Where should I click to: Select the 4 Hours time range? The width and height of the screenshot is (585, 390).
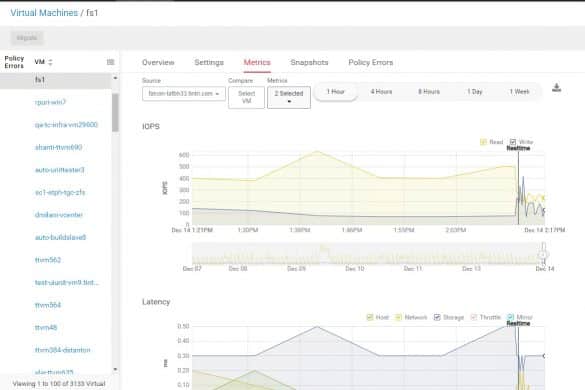(x=381, y=92)
